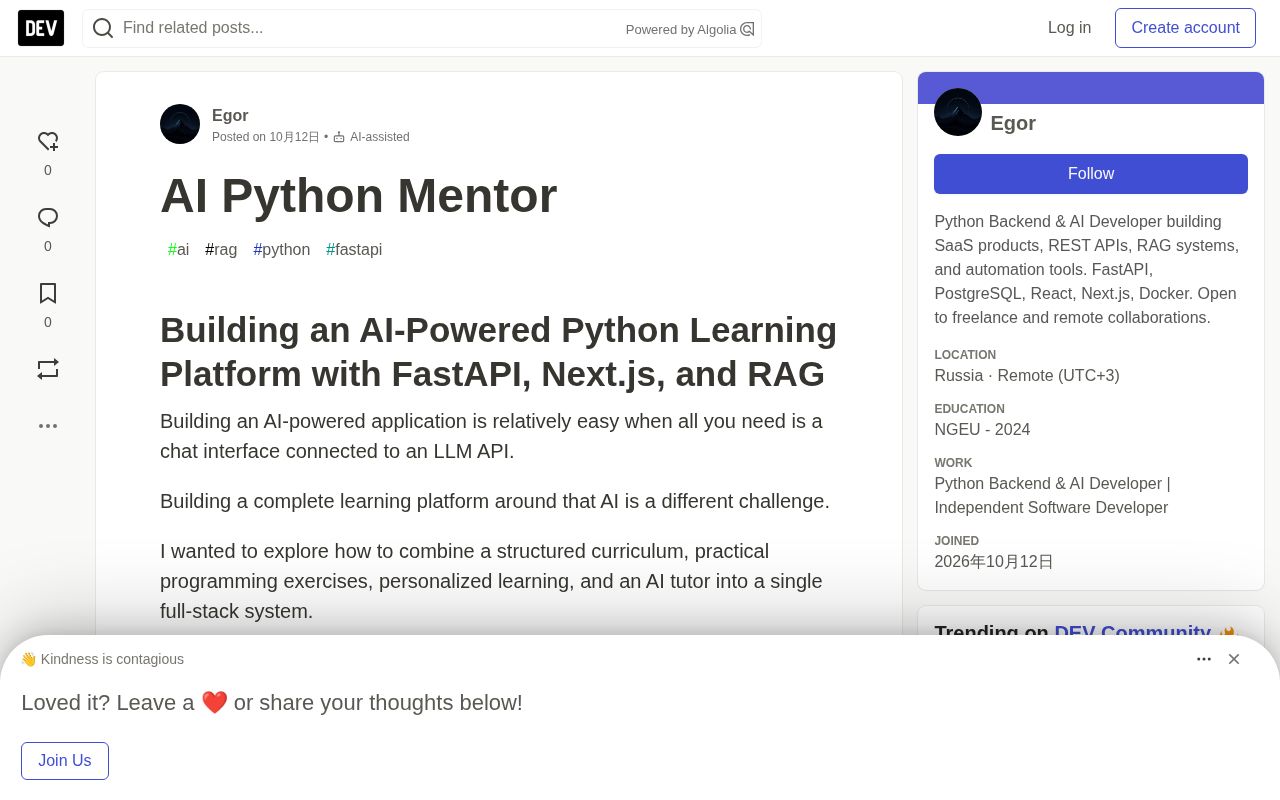This screenshot has width=1280, height=800.
Task: Save post with the bookmark icon
Action: point(48,293)
